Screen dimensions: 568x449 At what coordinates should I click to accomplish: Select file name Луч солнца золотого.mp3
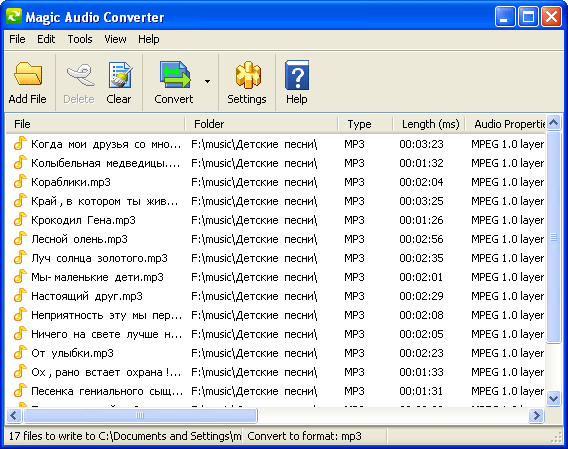coord(99,258)
